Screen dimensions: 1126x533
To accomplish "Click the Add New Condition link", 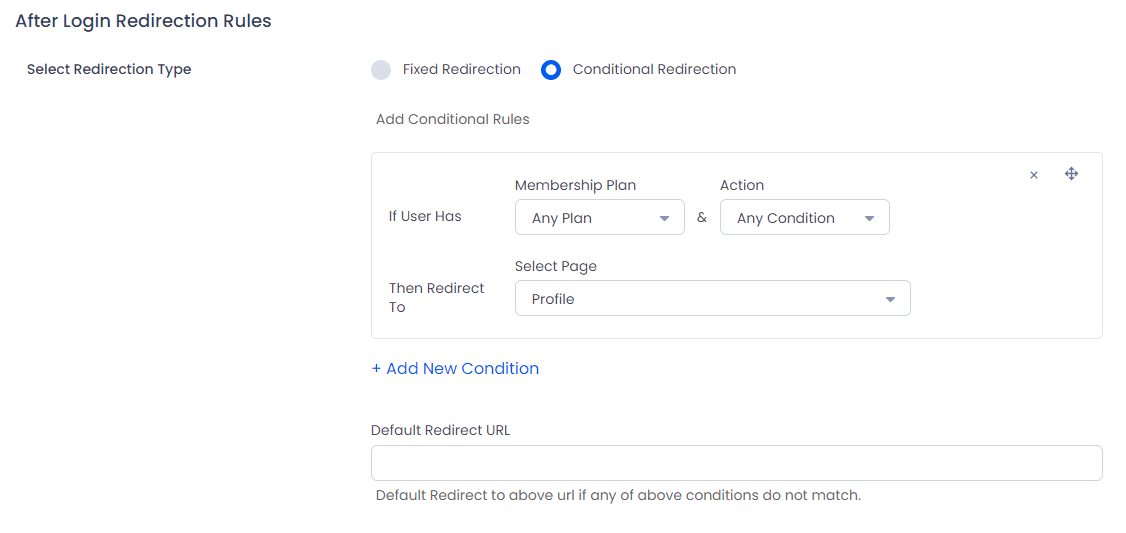I will click(455, 369).
